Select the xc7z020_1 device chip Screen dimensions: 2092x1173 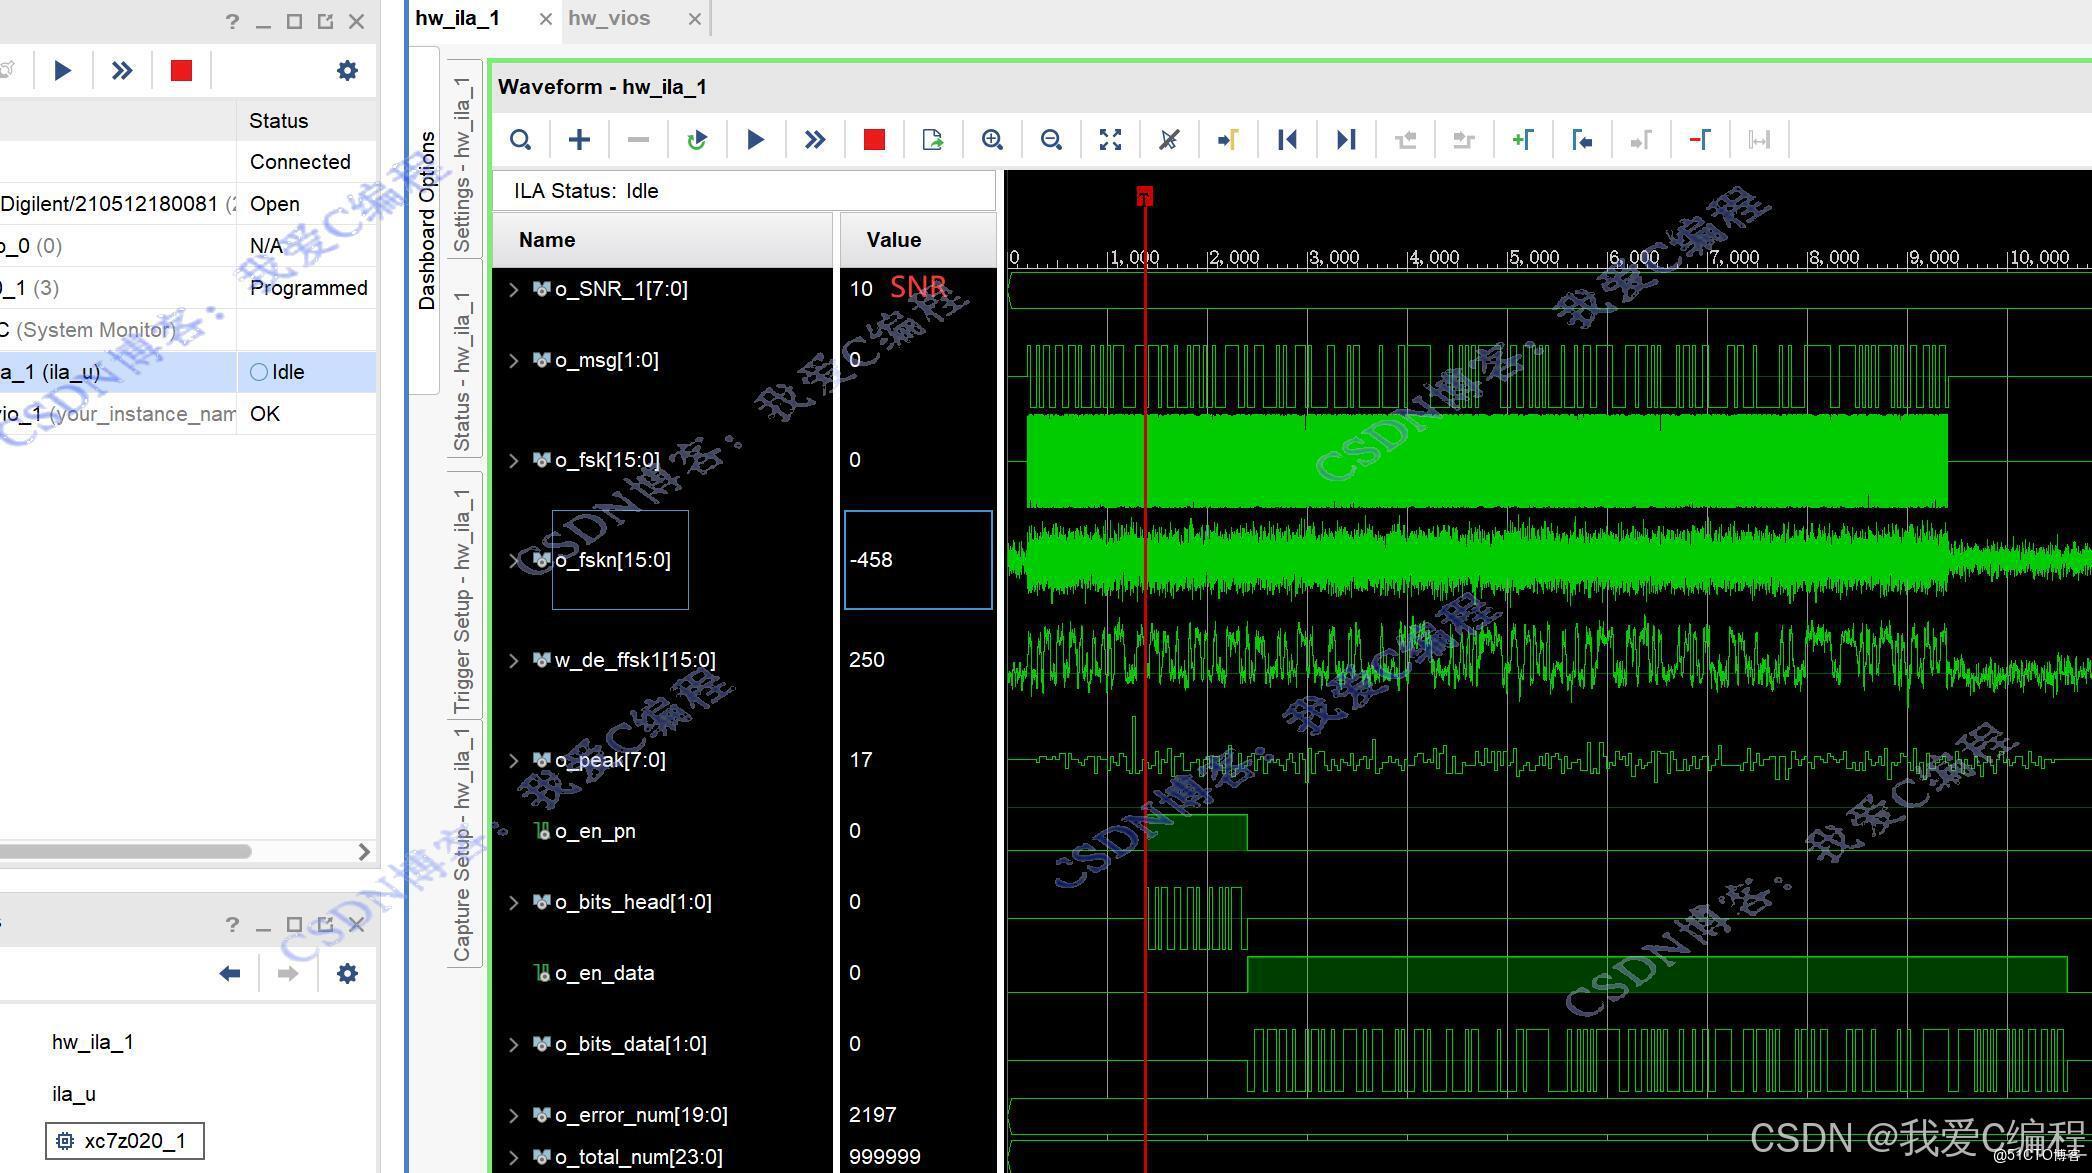[124, 1141]
